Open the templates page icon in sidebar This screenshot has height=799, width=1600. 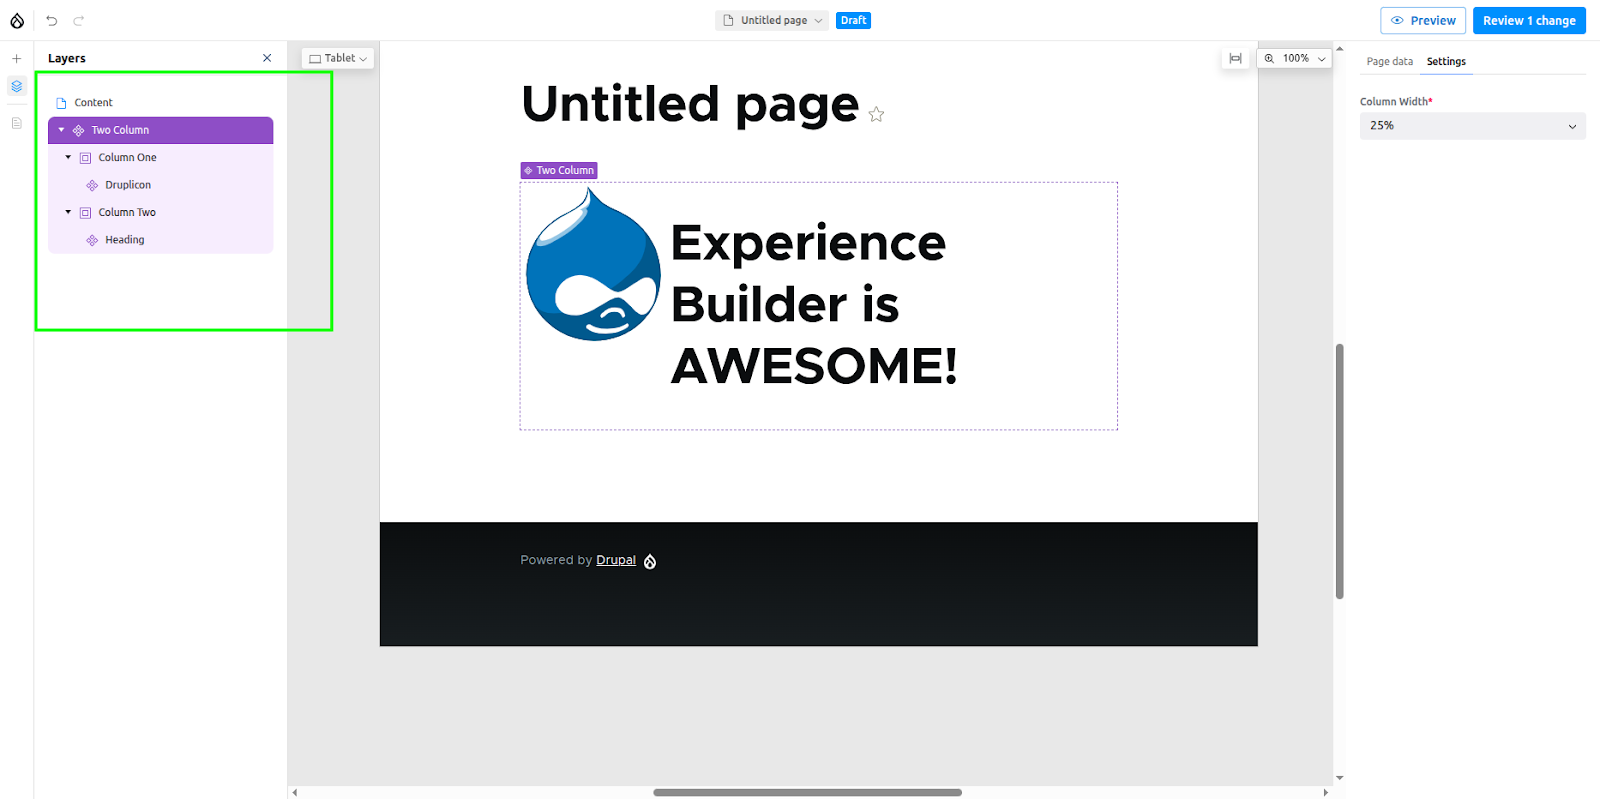[16, 123]
